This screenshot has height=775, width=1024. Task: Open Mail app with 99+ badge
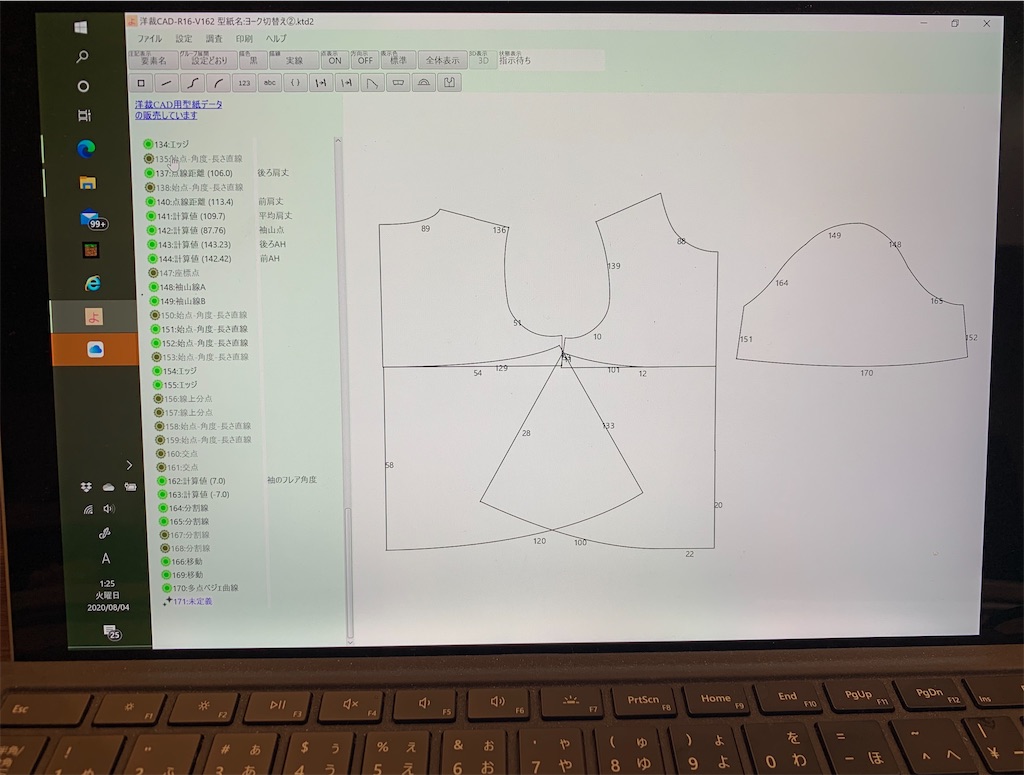(x=92, y=218)
